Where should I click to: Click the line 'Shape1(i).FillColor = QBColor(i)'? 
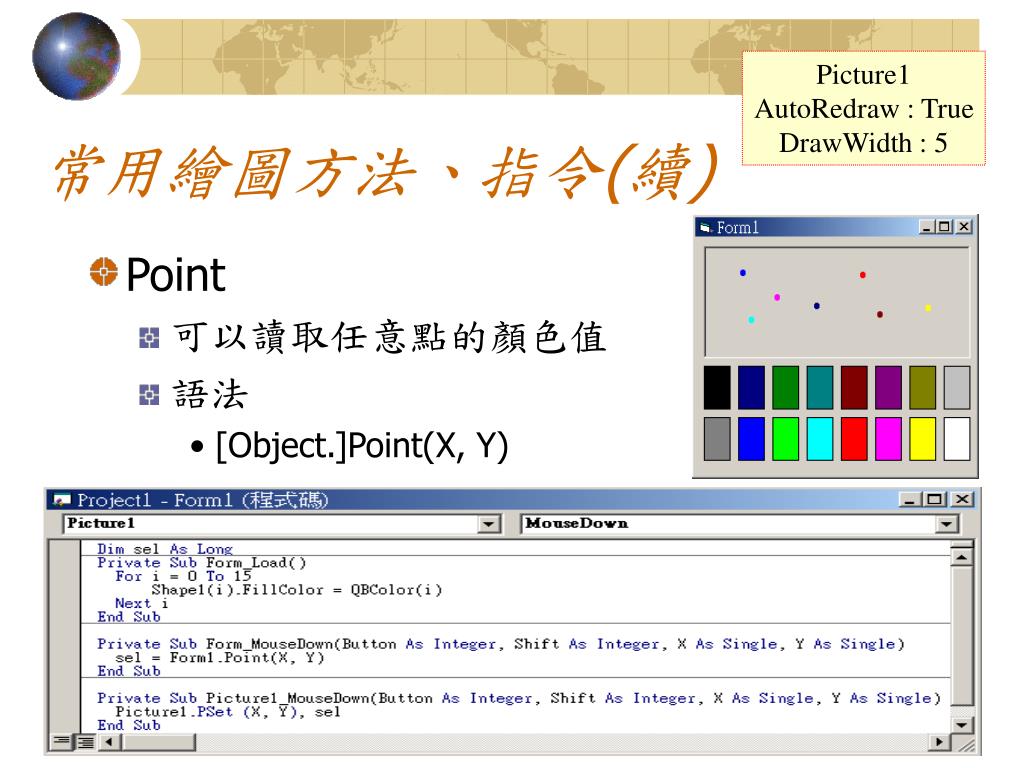pos(296,590)
